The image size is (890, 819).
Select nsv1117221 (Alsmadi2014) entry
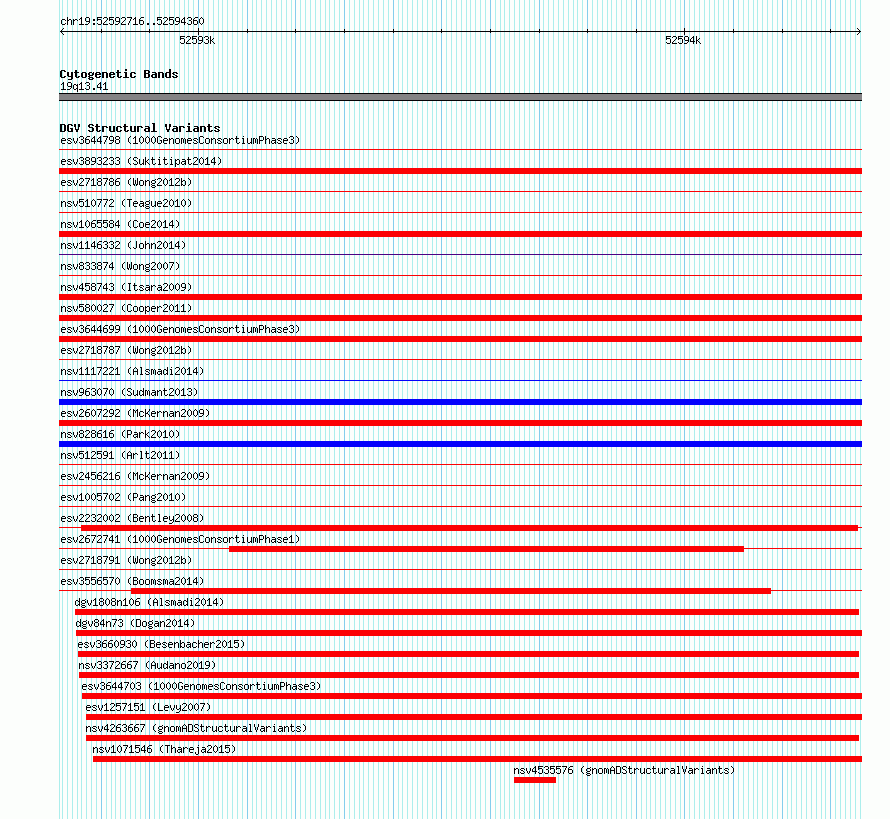tap(132, 371)
